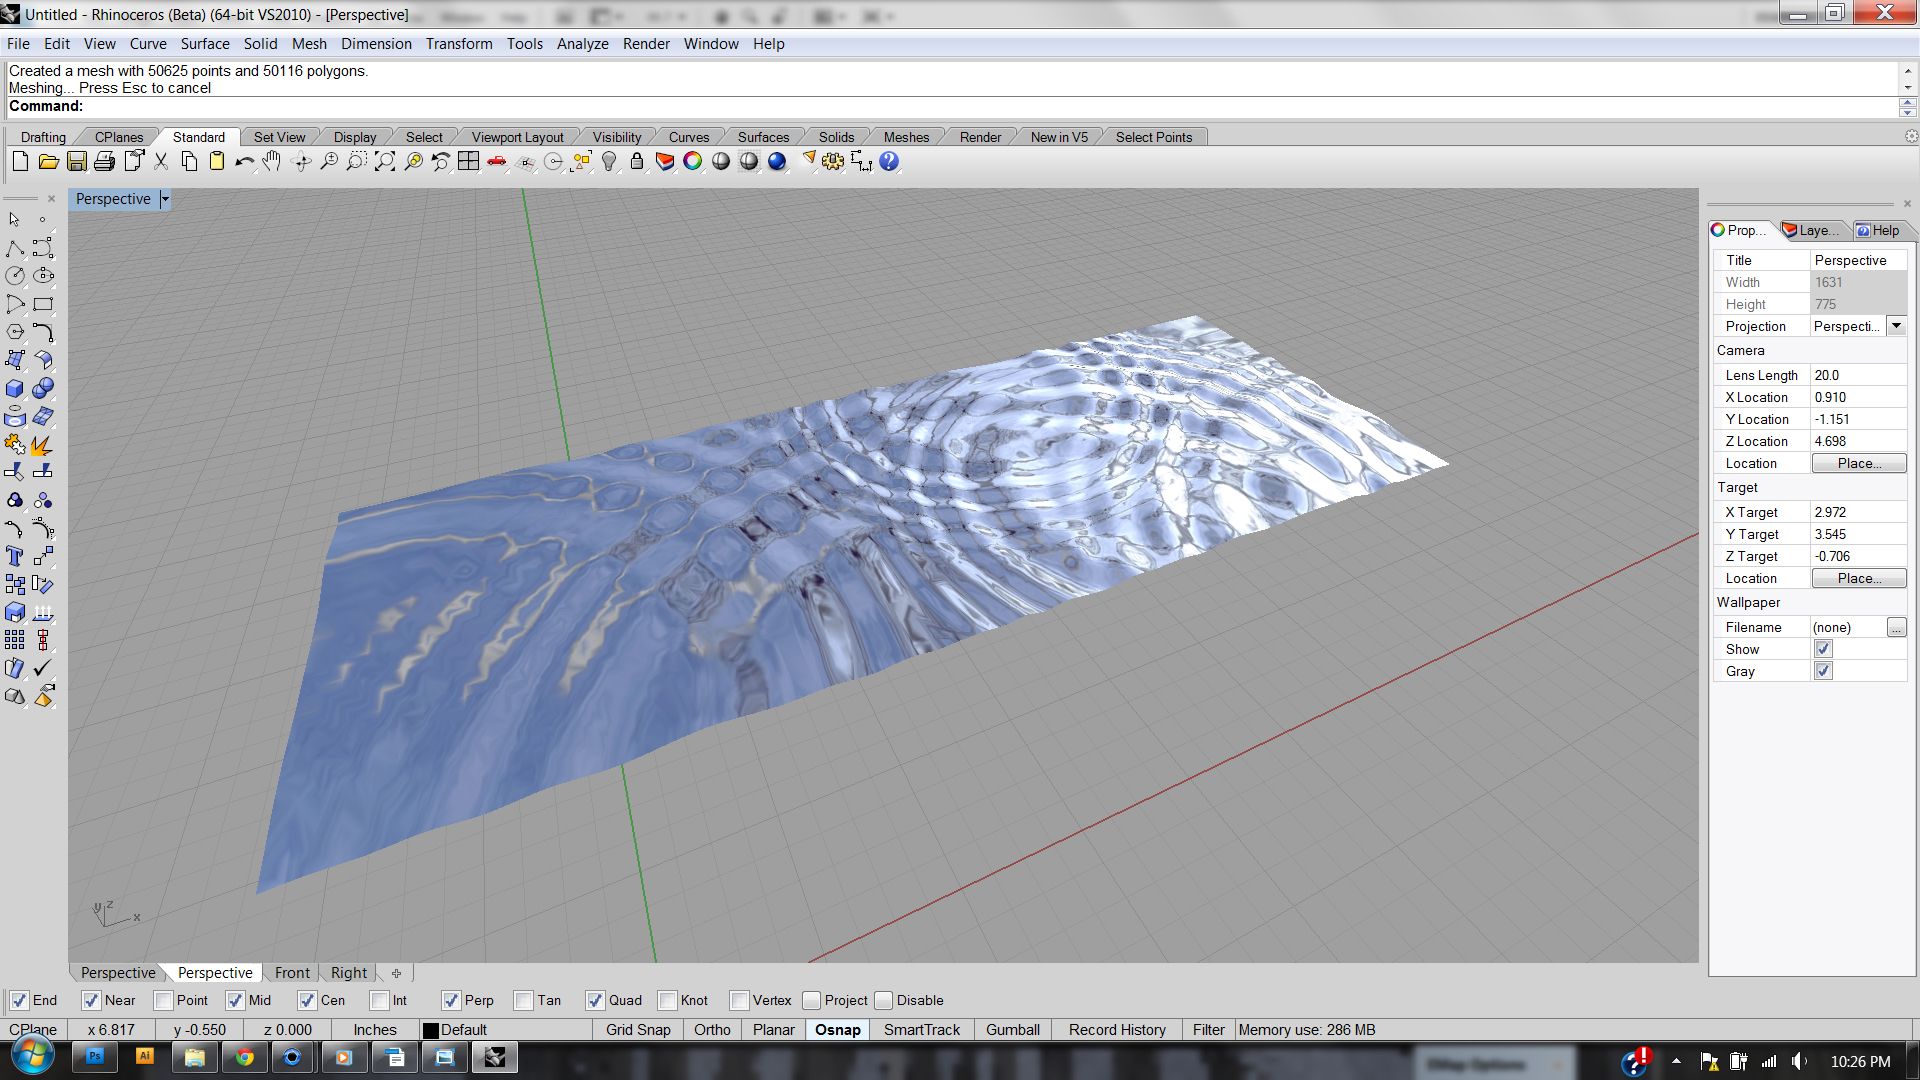
Task: Click the Undo arrow icon
Action: 244,162
